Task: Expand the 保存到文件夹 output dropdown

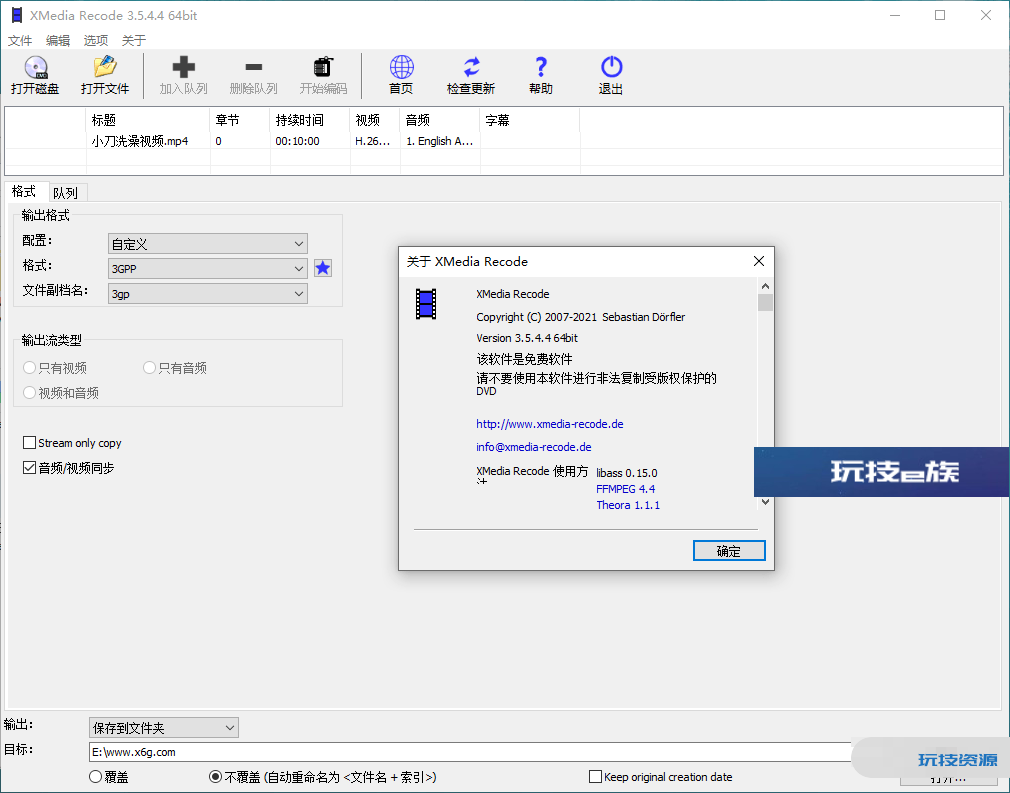Action: coord(164,728)
